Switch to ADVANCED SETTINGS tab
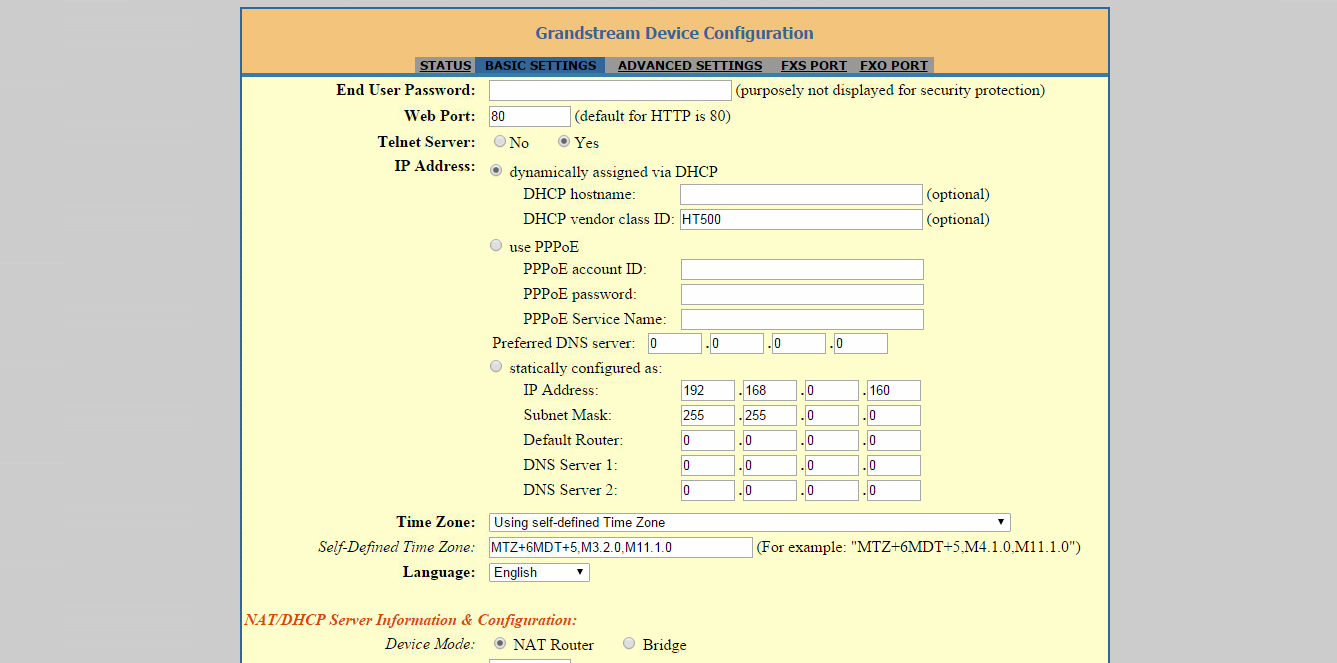 click(x=690, y=66)
